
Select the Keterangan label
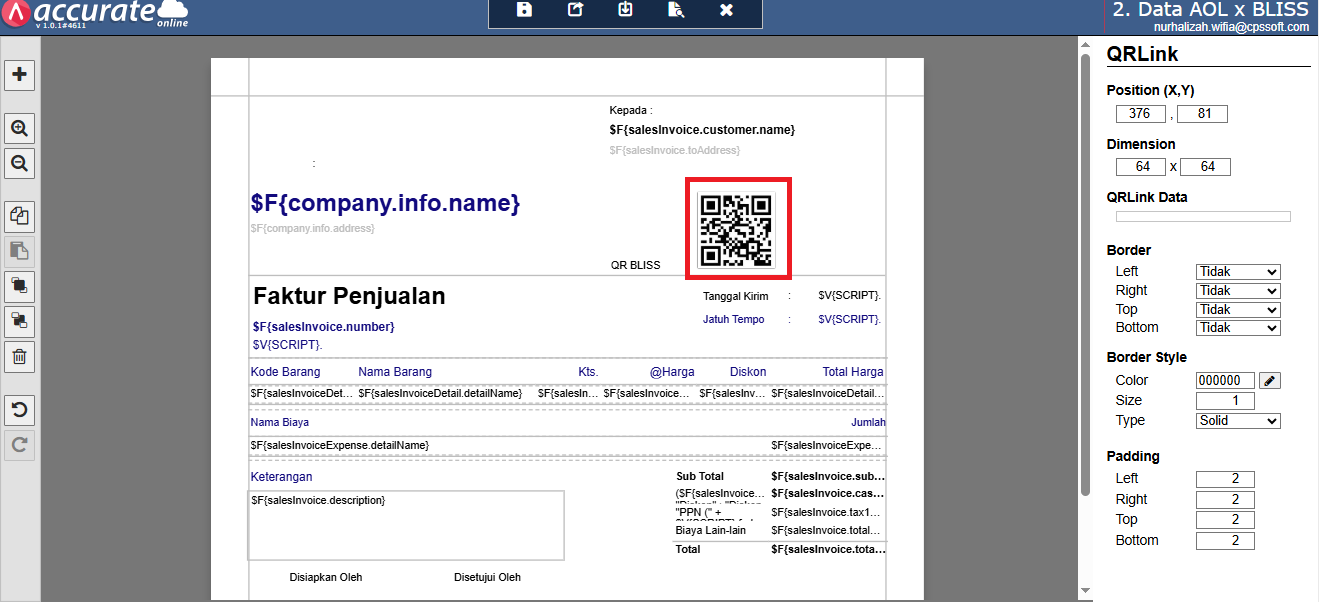point(281,478)
